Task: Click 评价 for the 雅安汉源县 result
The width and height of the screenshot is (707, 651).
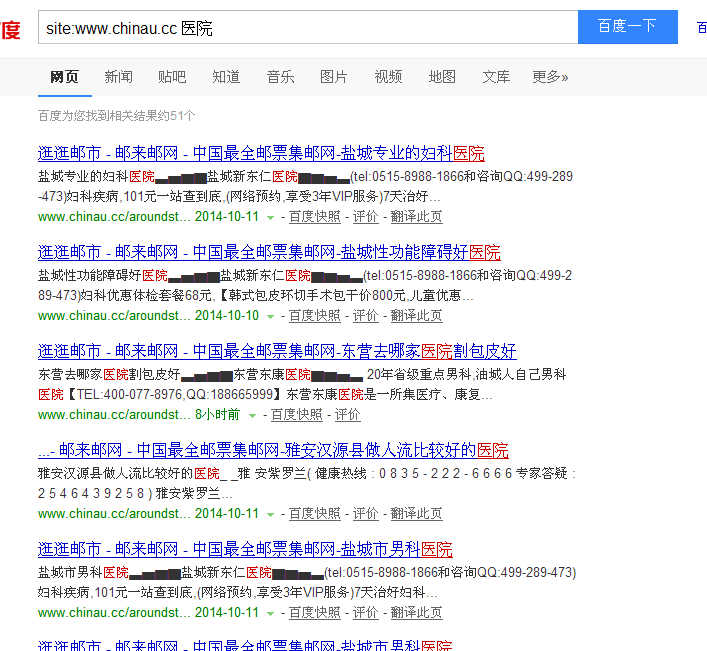Action: pyautogui.click(x=365, y=513)
